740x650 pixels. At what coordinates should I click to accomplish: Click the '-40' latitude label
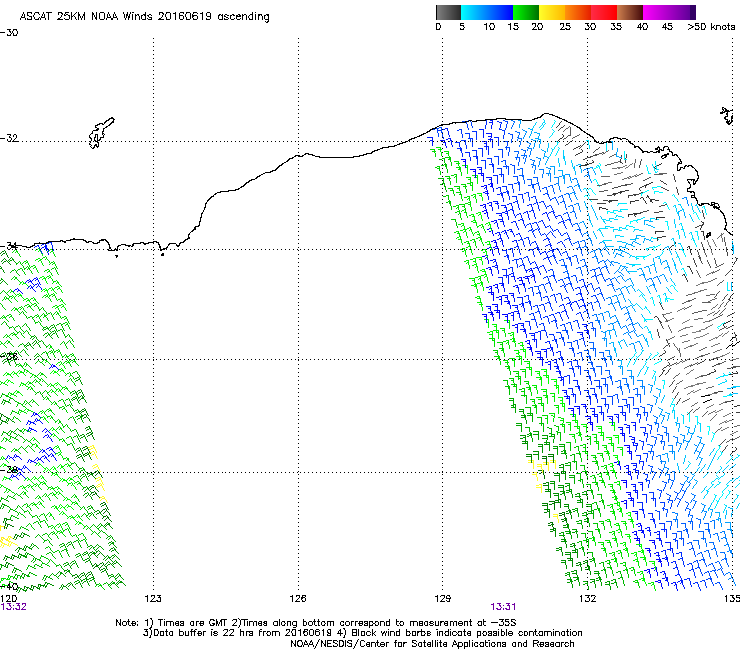(9, 586)
